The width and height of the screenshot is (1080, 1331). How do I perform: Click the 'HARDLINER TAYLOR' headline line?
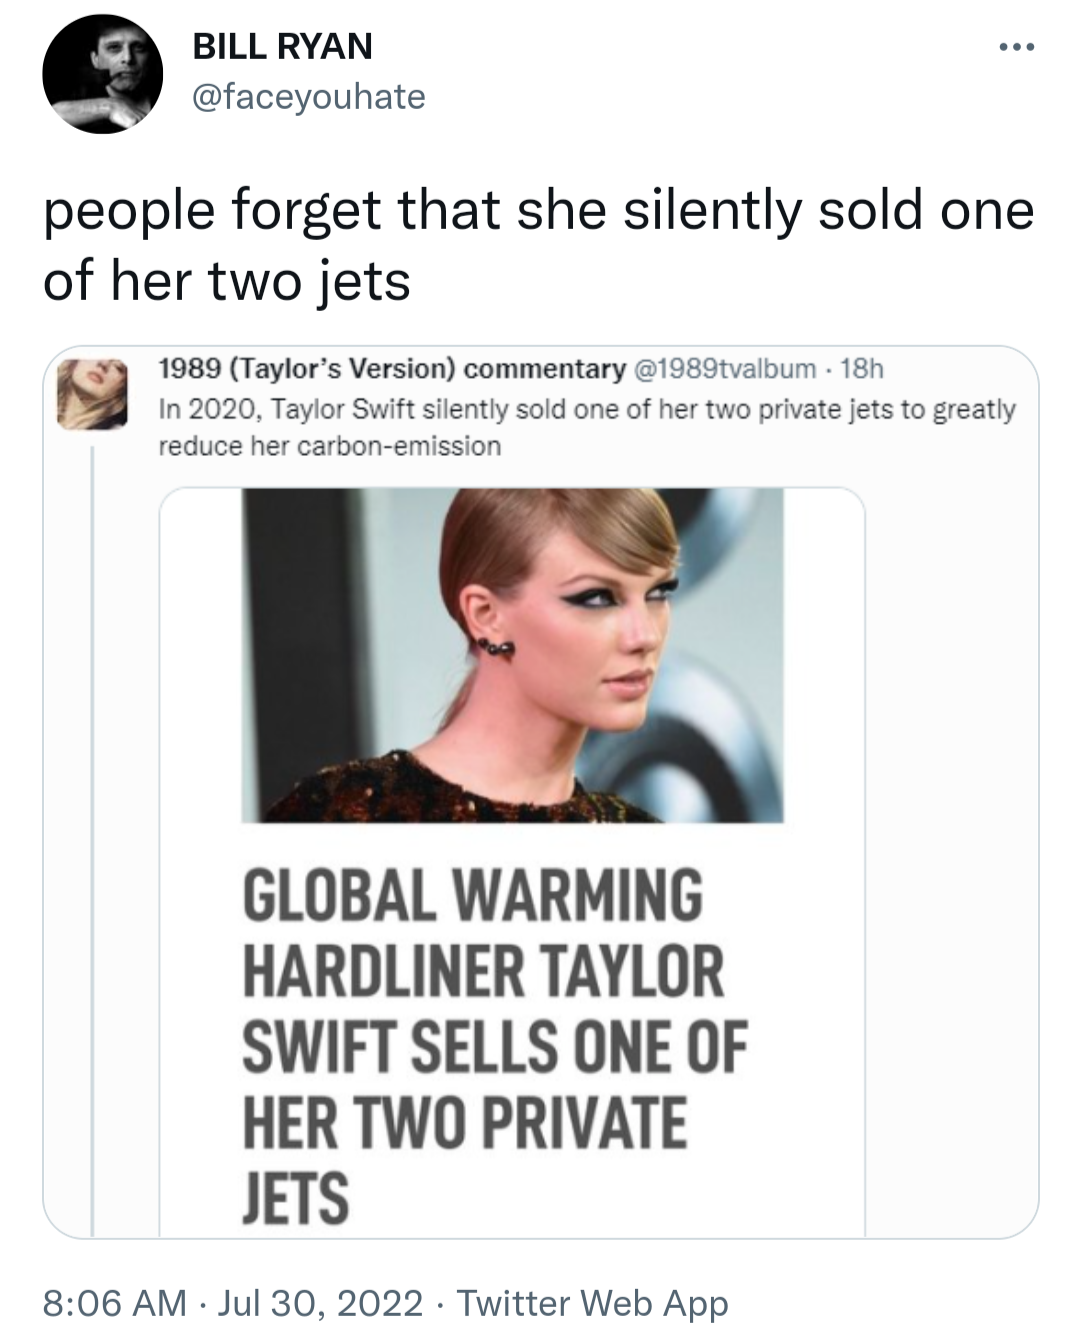(484, 970)
